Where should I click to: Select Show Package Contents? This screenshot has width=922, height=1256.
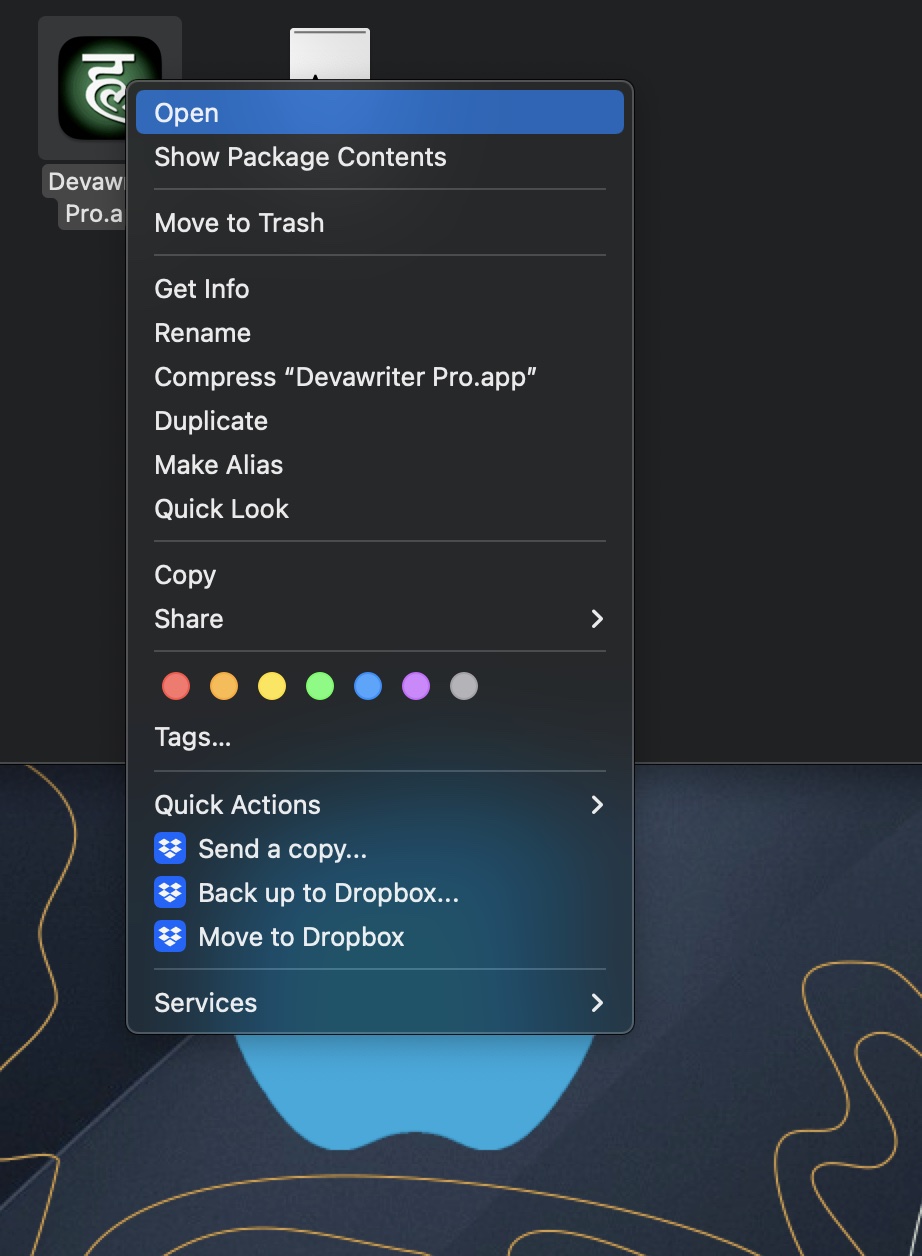(380, 157)
